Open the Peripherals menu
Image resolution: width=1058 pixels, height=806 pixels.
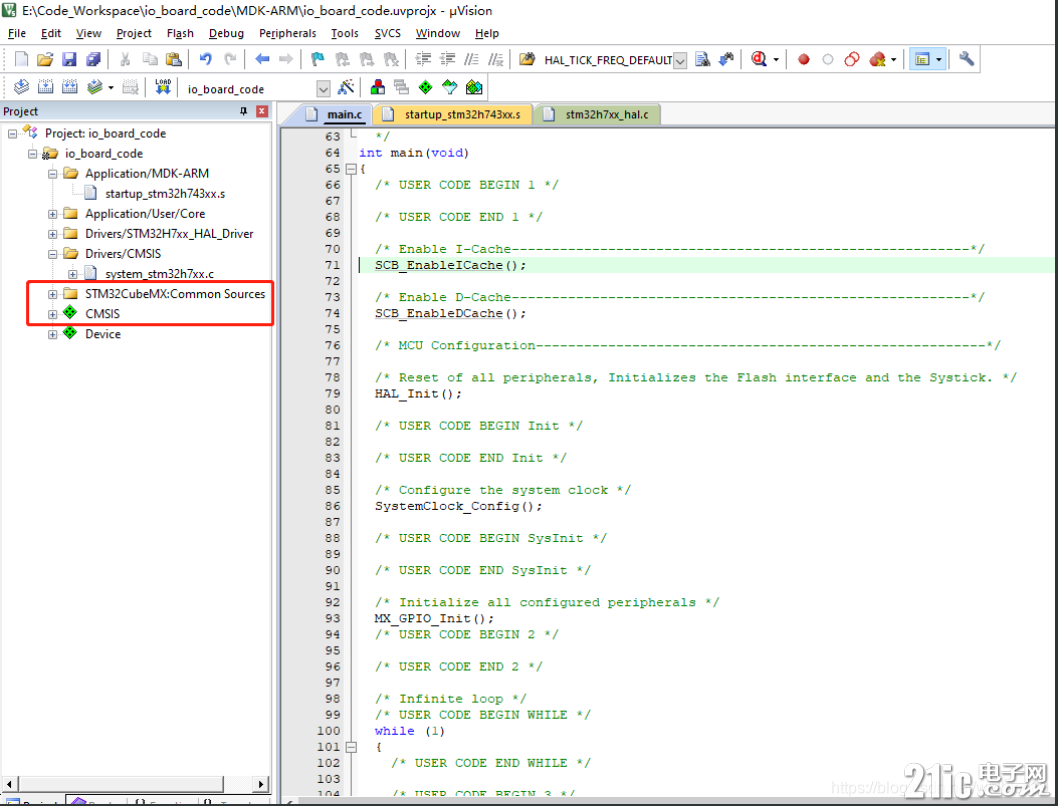click(287, 33)
